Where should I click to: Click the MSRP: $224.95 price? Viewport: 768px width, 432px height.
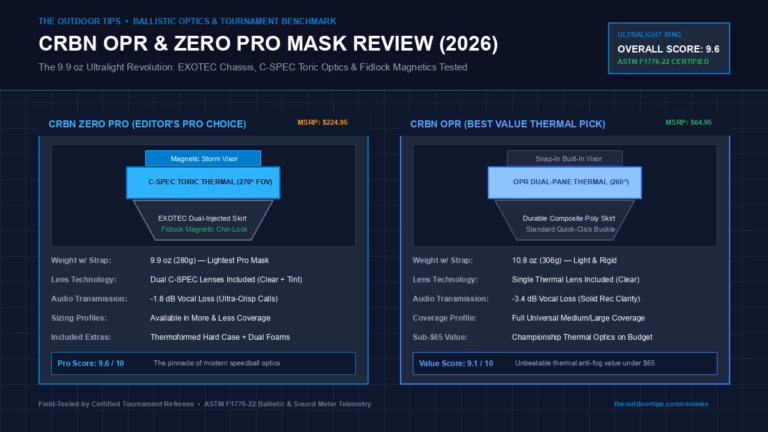322,122
